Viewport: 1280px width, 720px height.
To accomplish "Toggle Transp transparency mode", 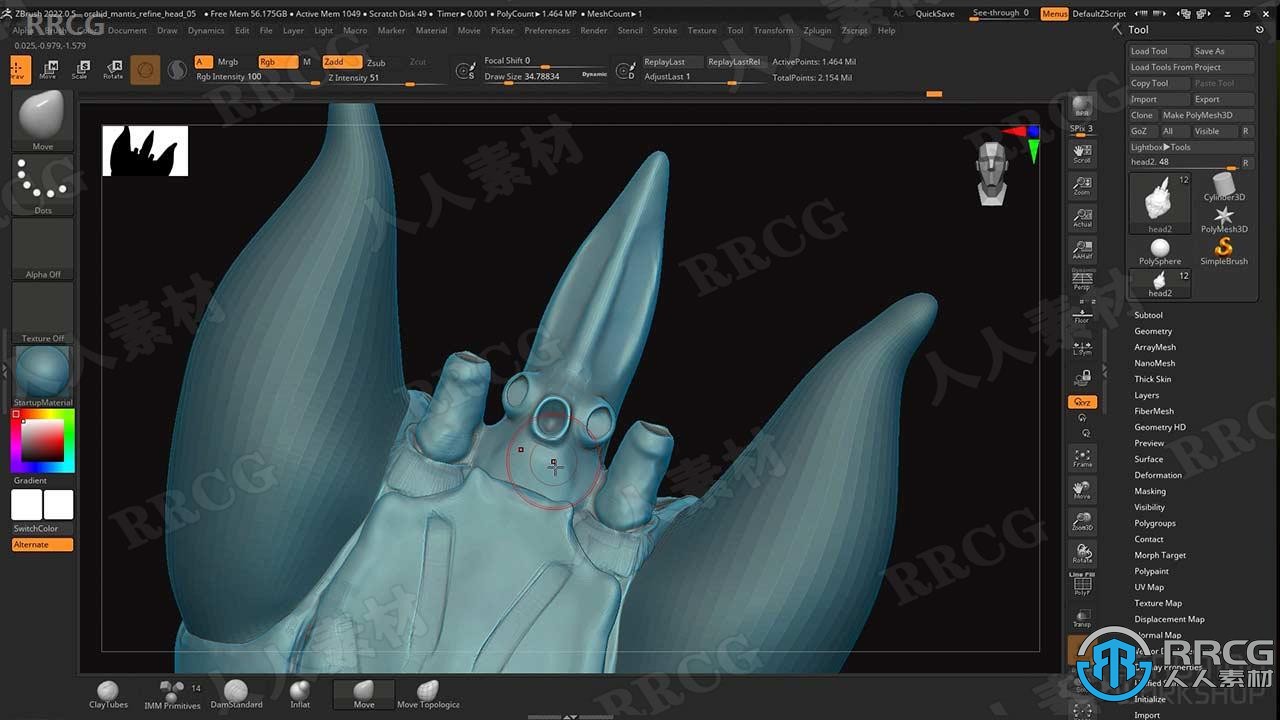I will [x=1082, y=618].
